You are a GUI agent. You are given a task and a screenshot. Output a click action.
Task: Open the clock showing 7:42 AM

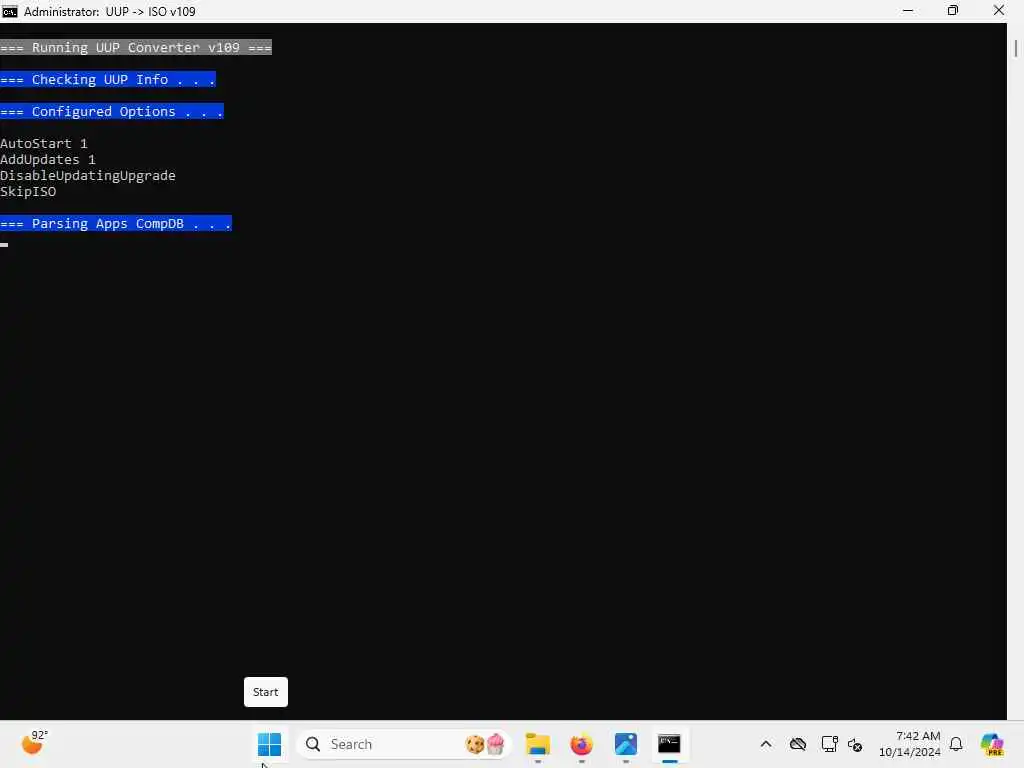910,744
